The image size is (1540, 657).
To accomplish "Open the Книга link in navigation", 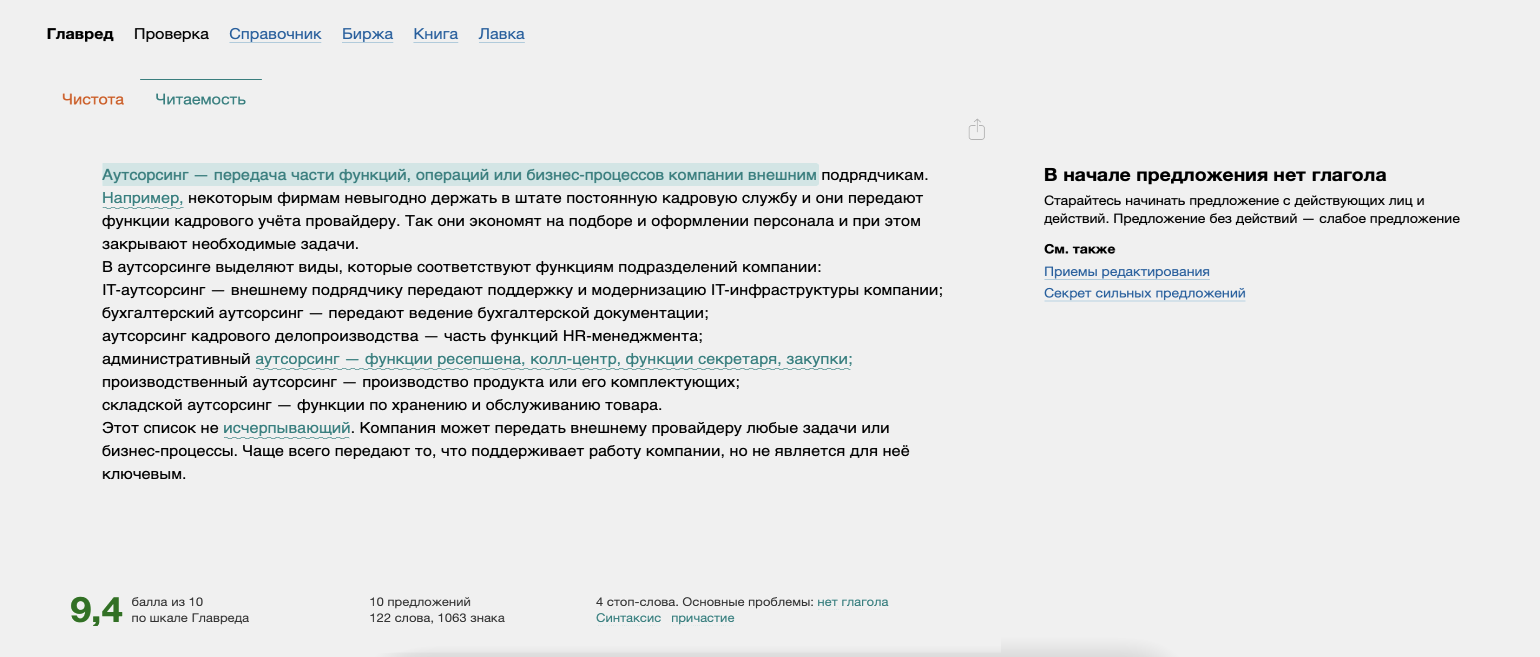I will coord(435,34).
